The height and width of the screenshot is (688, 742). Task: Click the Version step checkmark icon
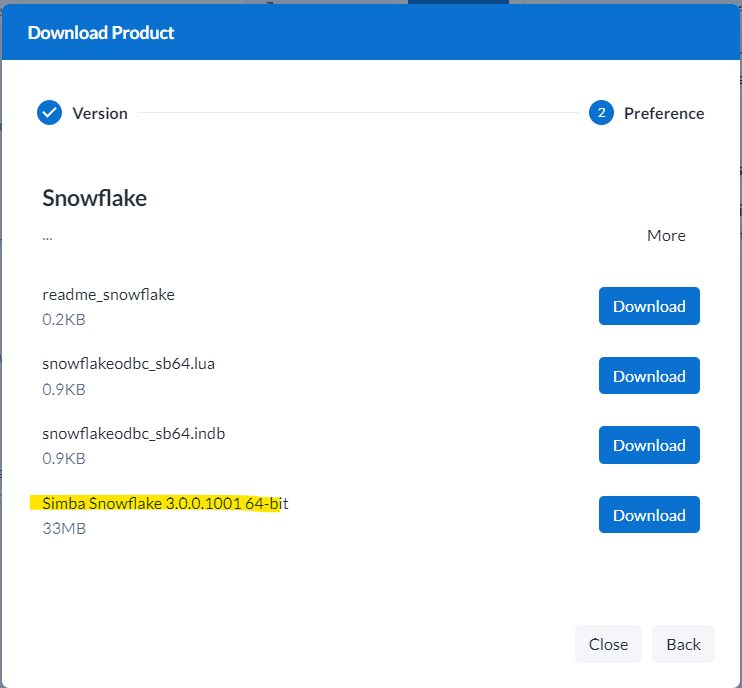coord(50,113)
